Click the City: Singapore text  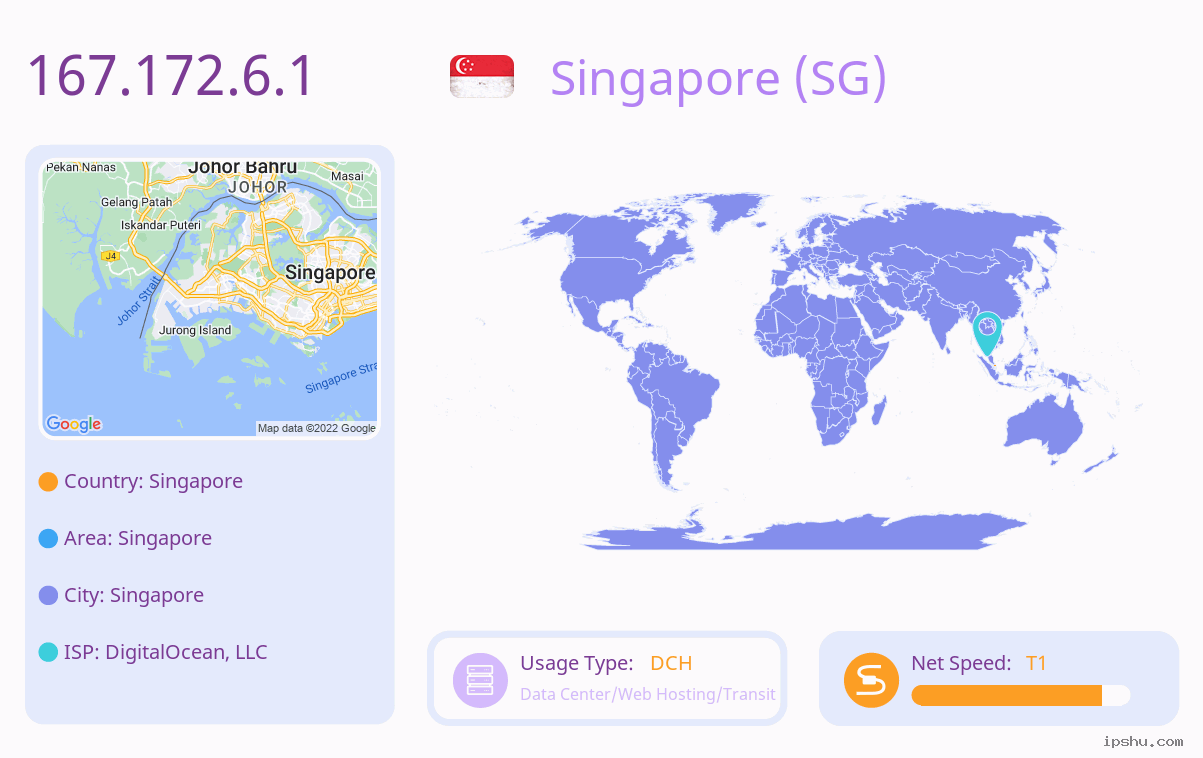(134, 595)
